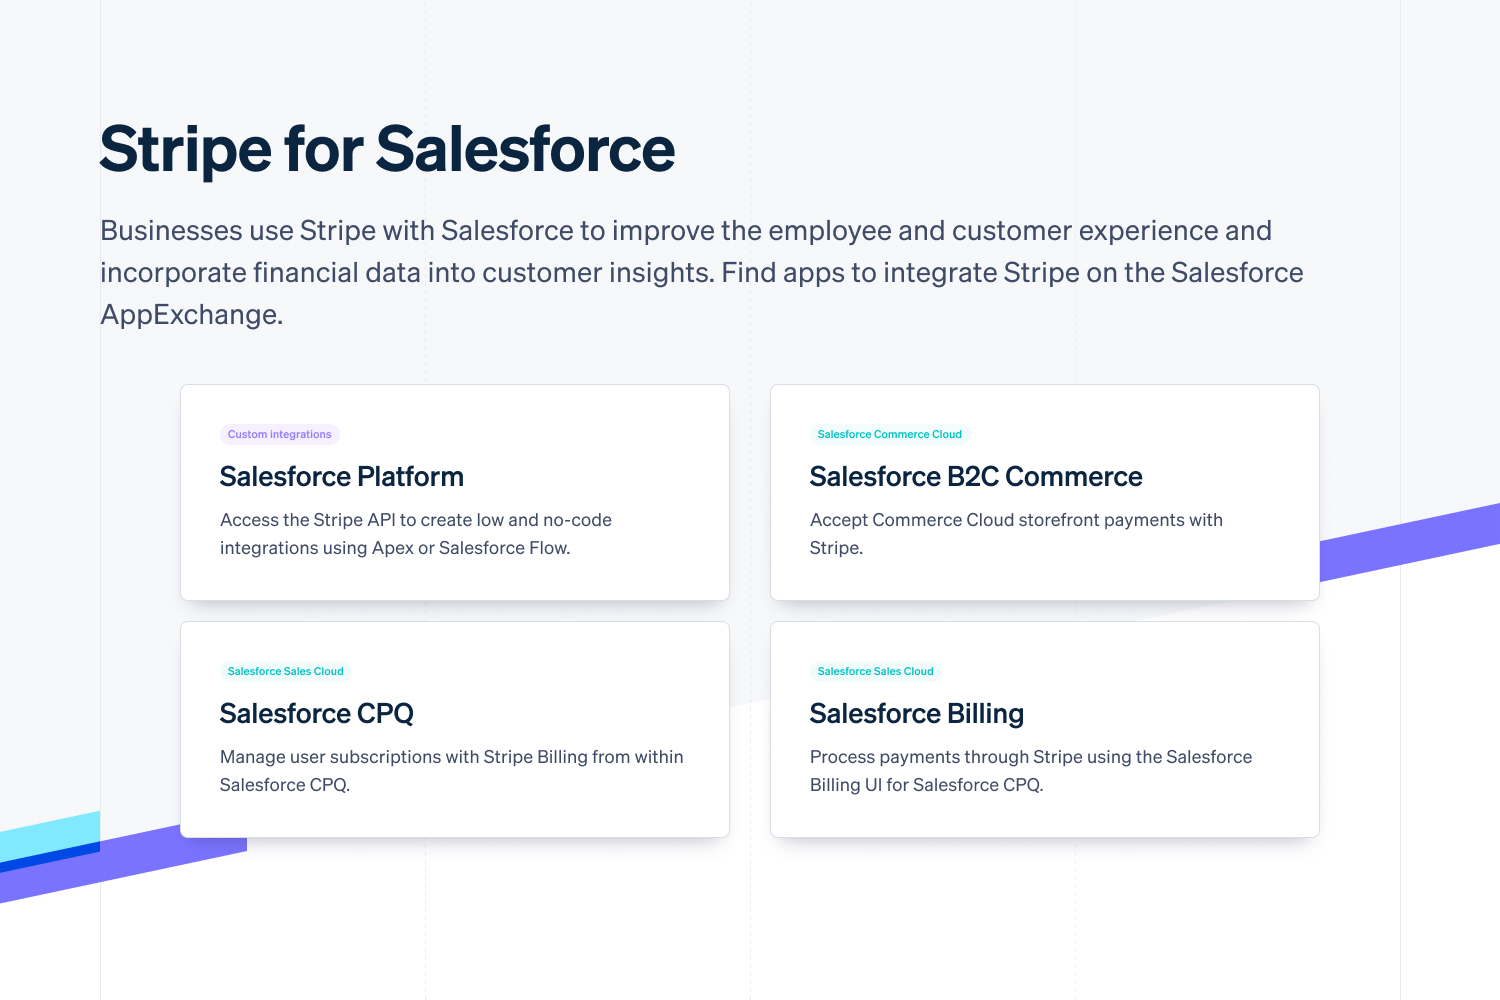Click the intro paragraph about the Salesforce AppExchange

[700, 272]
